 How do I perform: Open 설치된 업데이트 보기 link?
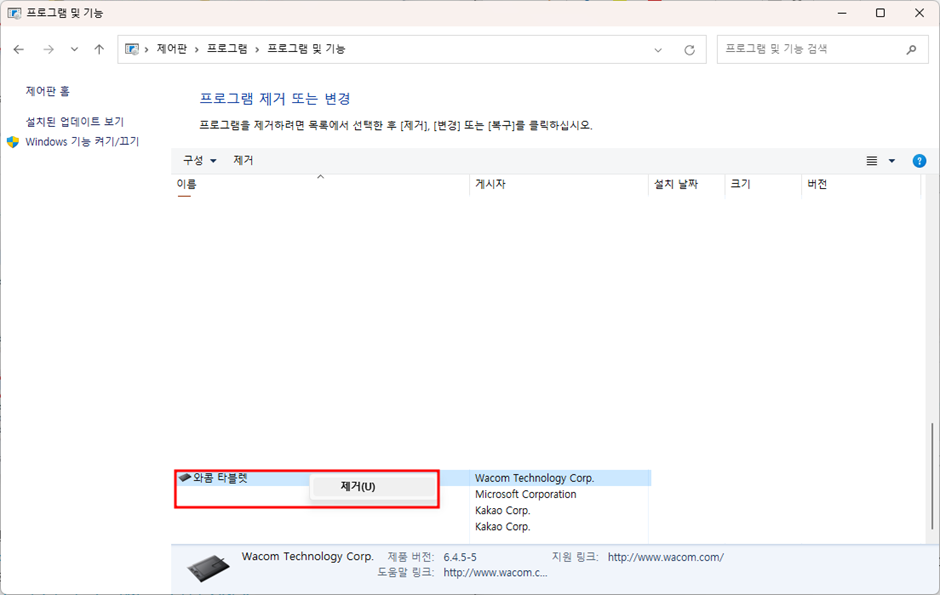tap(74, 122)
